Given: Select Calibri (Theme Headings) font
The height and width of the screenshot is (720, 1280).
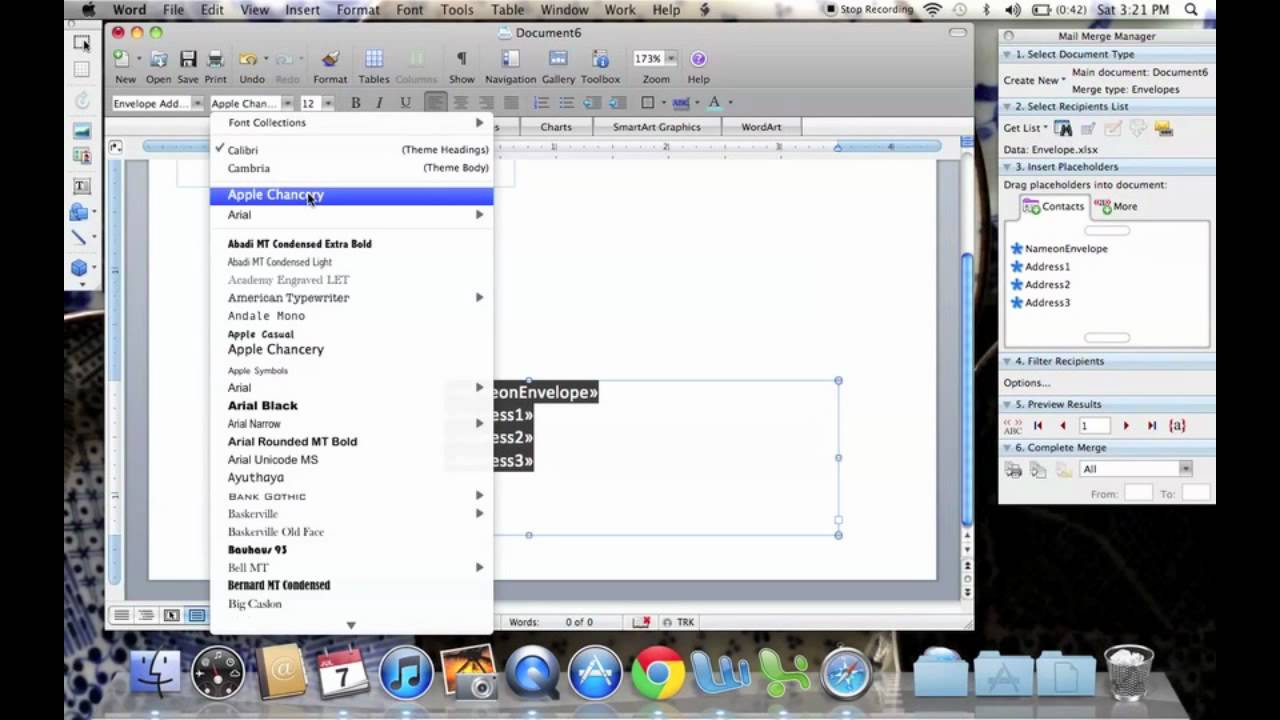Looking at the screenshot, I should (351, 150).
